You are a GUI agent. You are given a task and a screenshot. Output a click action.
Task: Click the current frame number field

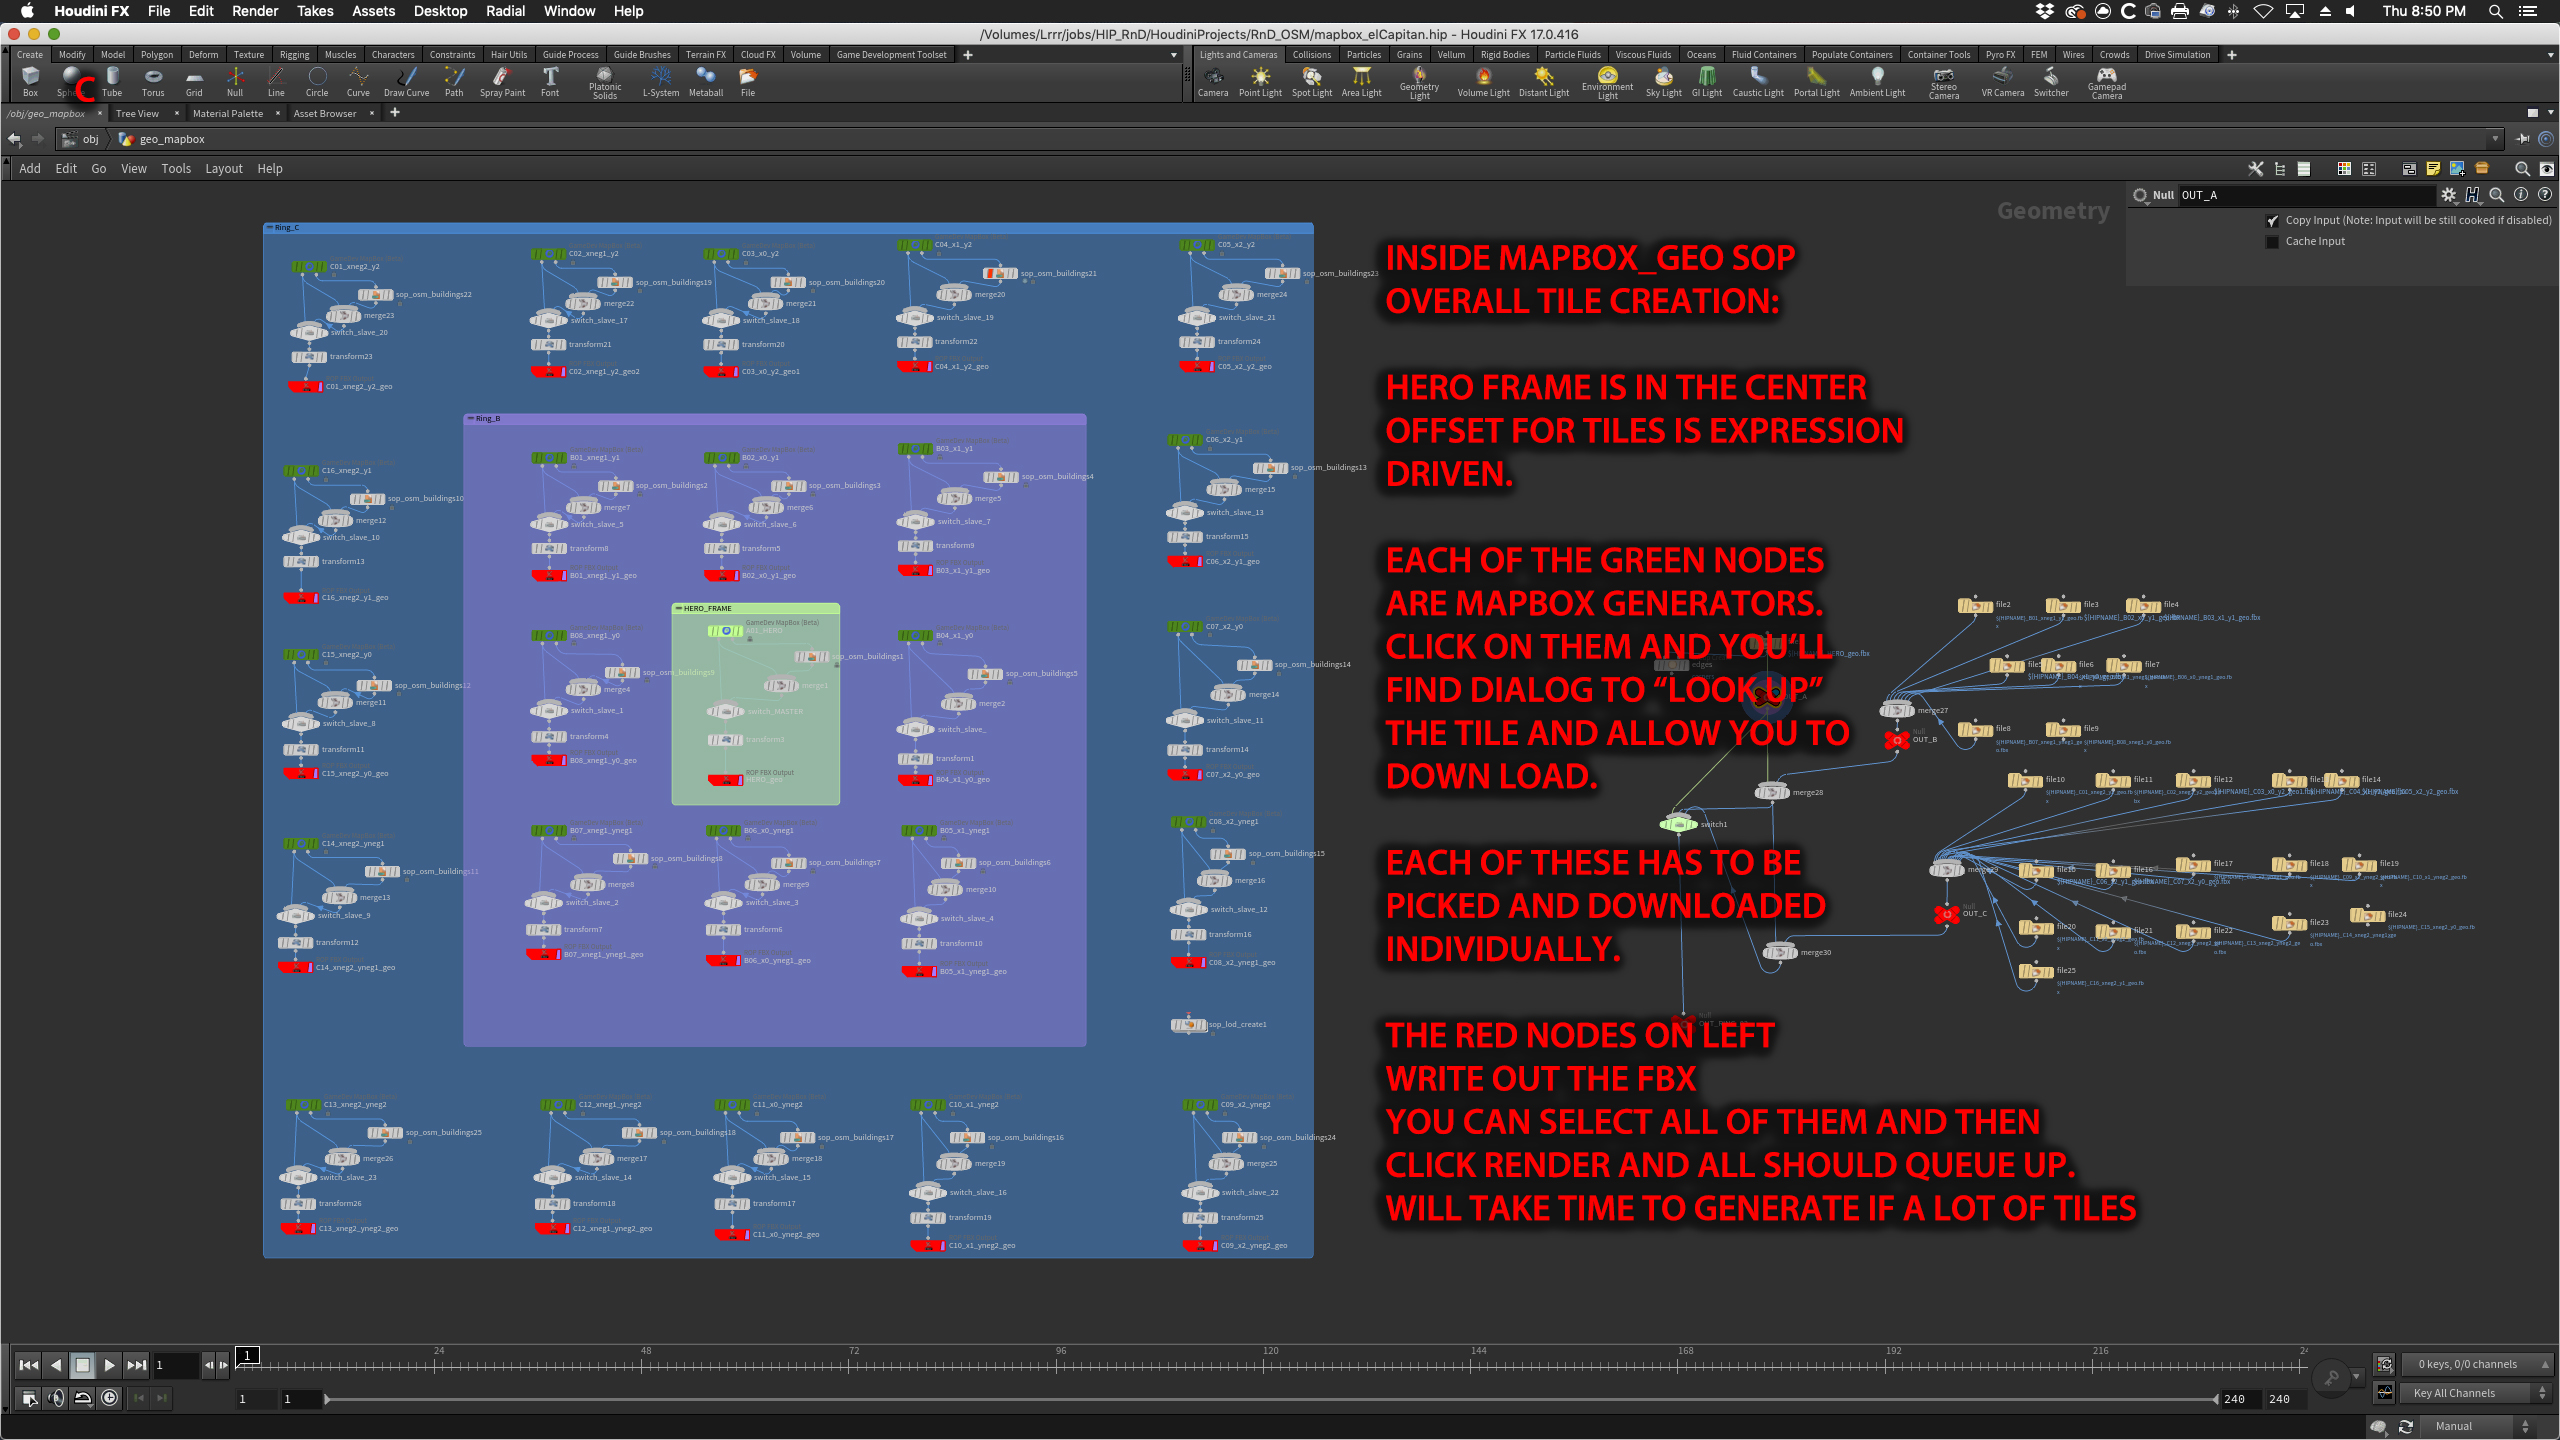click(176, 1365)
